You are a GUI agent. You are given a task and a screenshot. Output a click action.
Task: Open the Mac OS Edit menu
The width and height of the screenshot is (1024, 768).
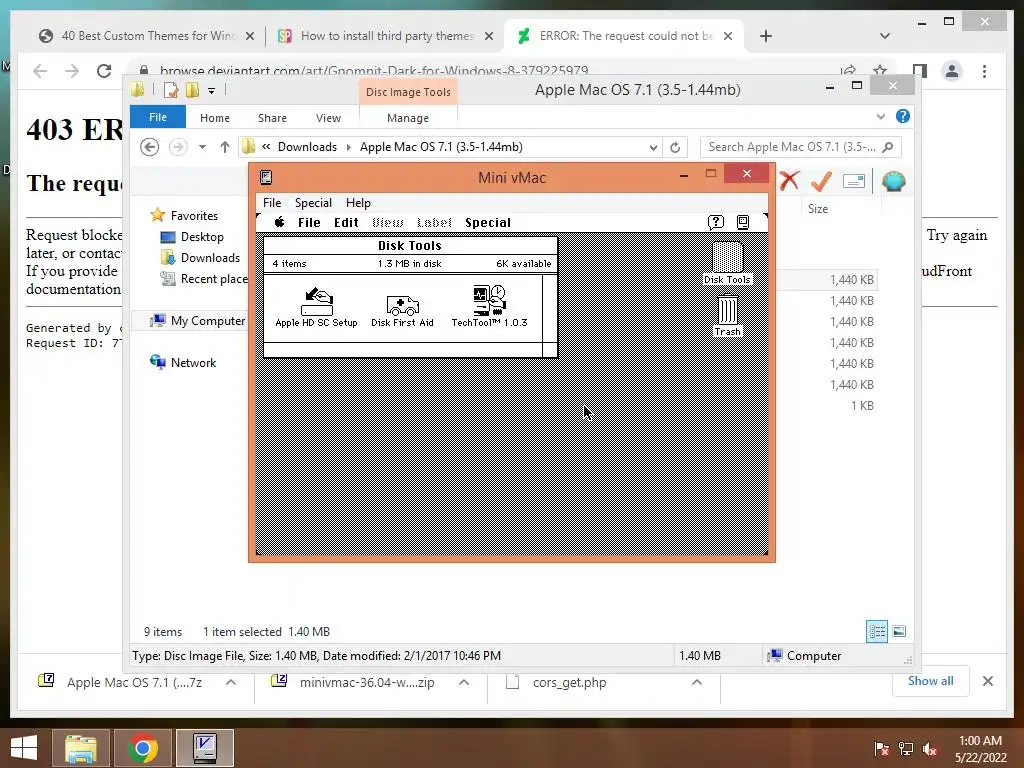click(x=346, y=222)
